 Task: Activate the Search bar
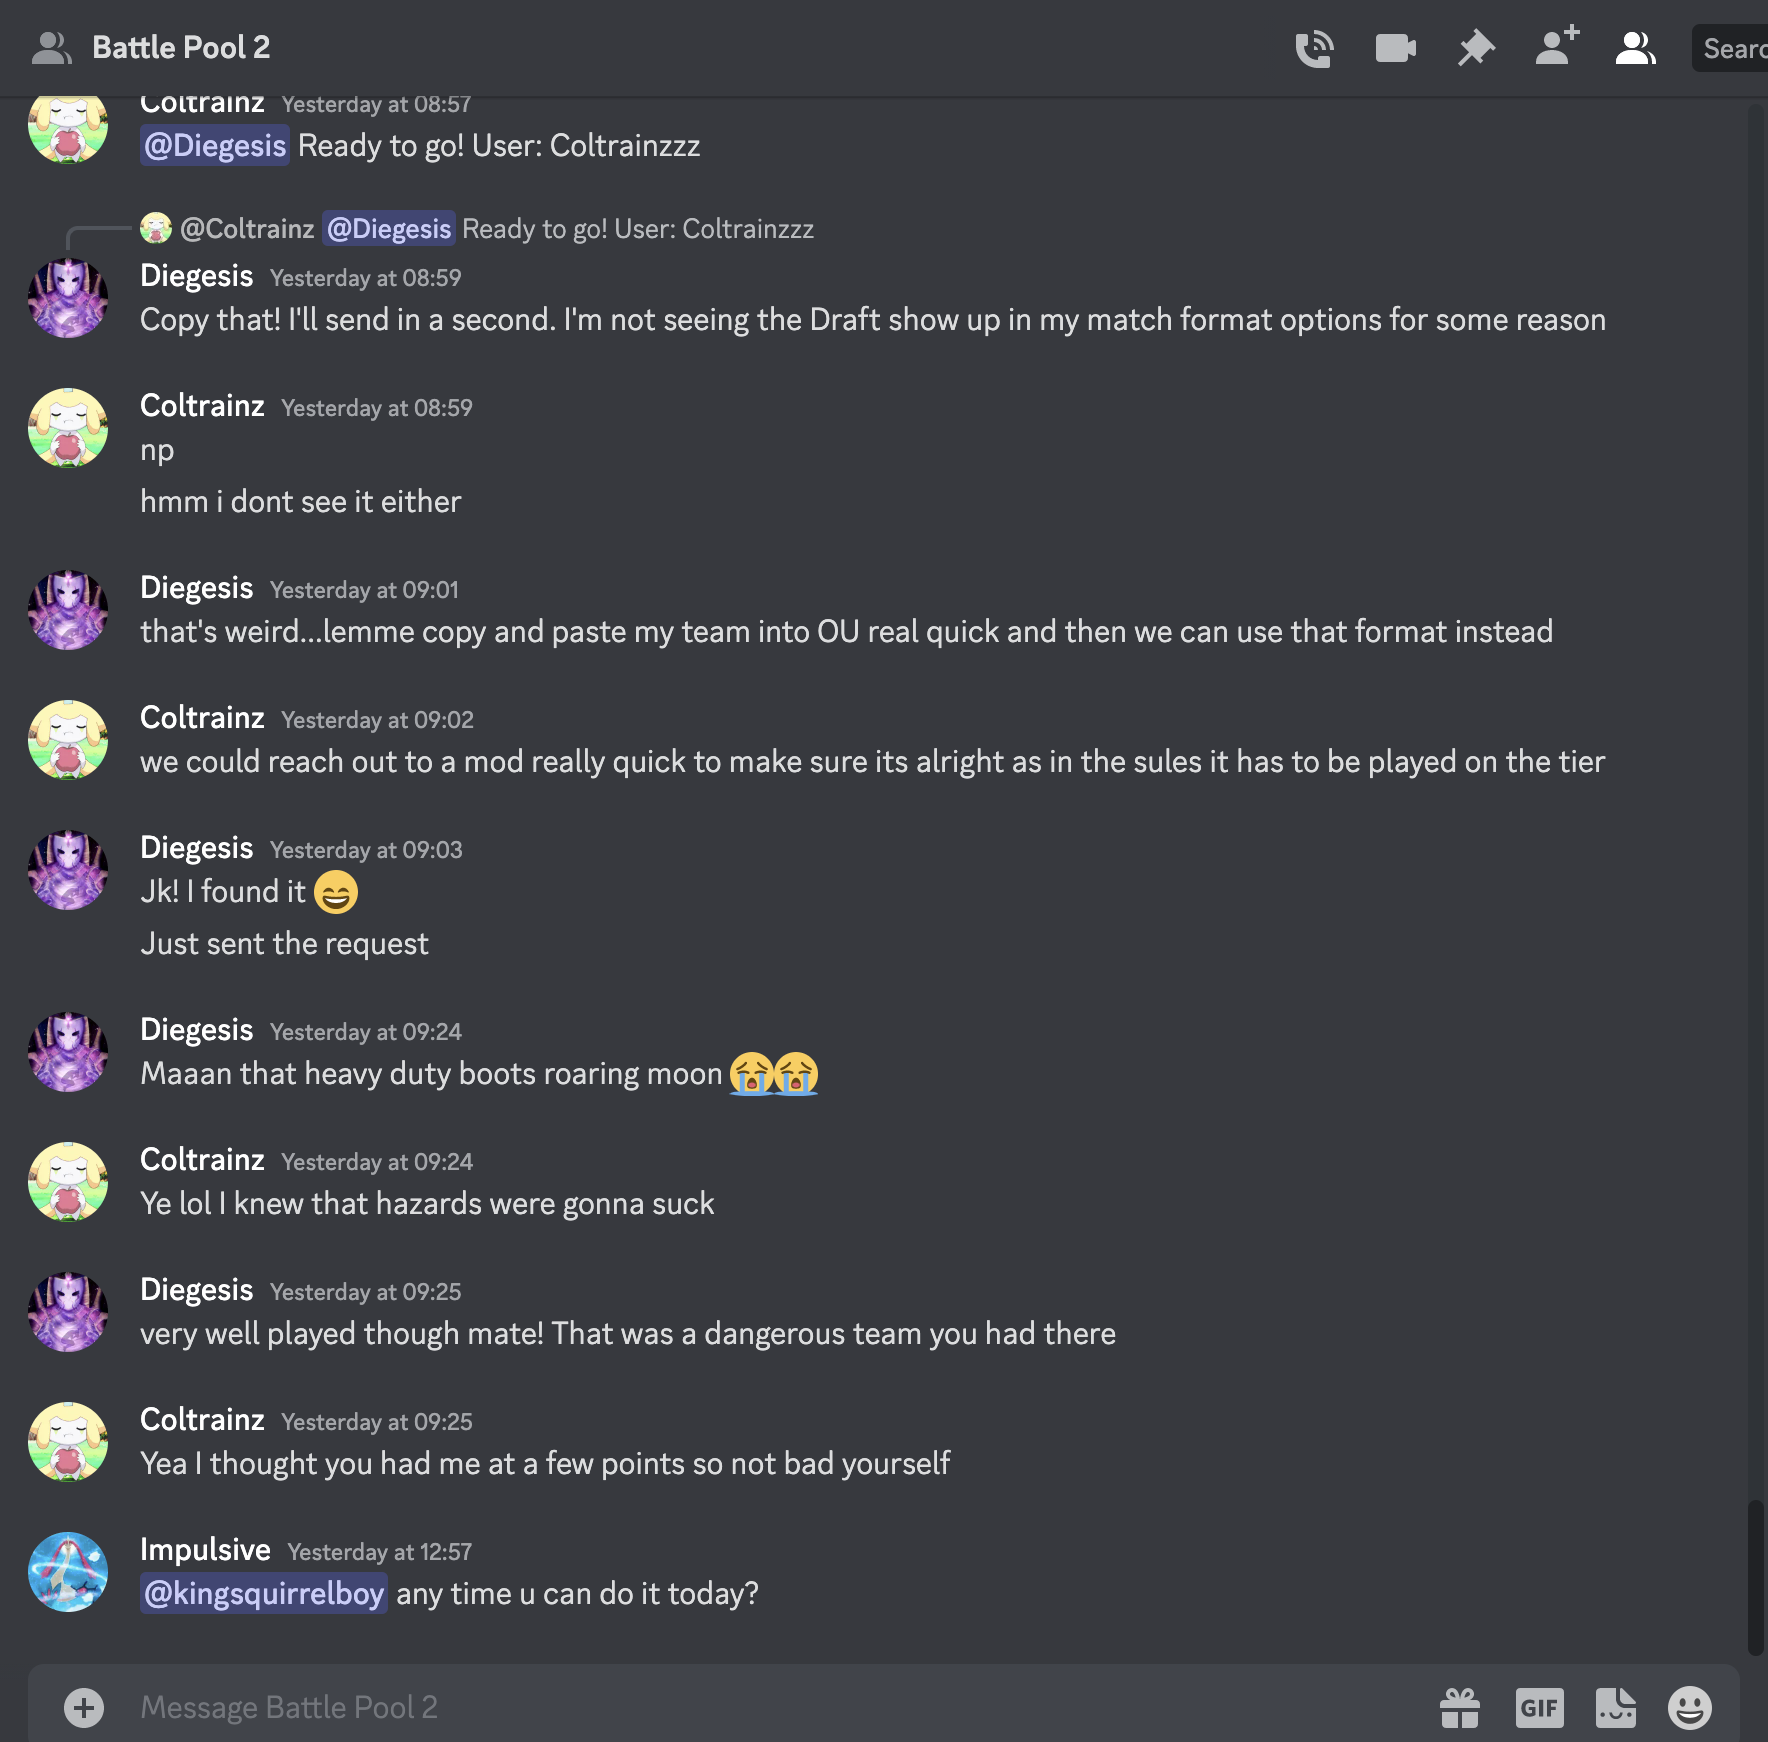point(1735,47)
